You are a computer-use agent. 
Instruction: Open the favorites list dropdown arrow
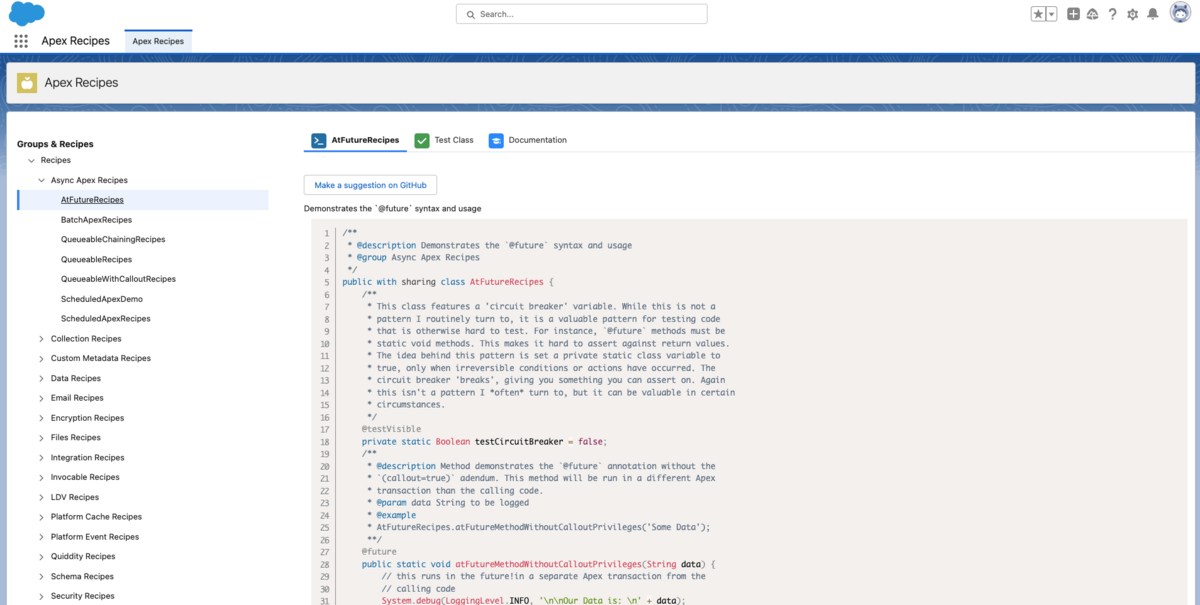pyautogui.click(x=1052, y=14)
